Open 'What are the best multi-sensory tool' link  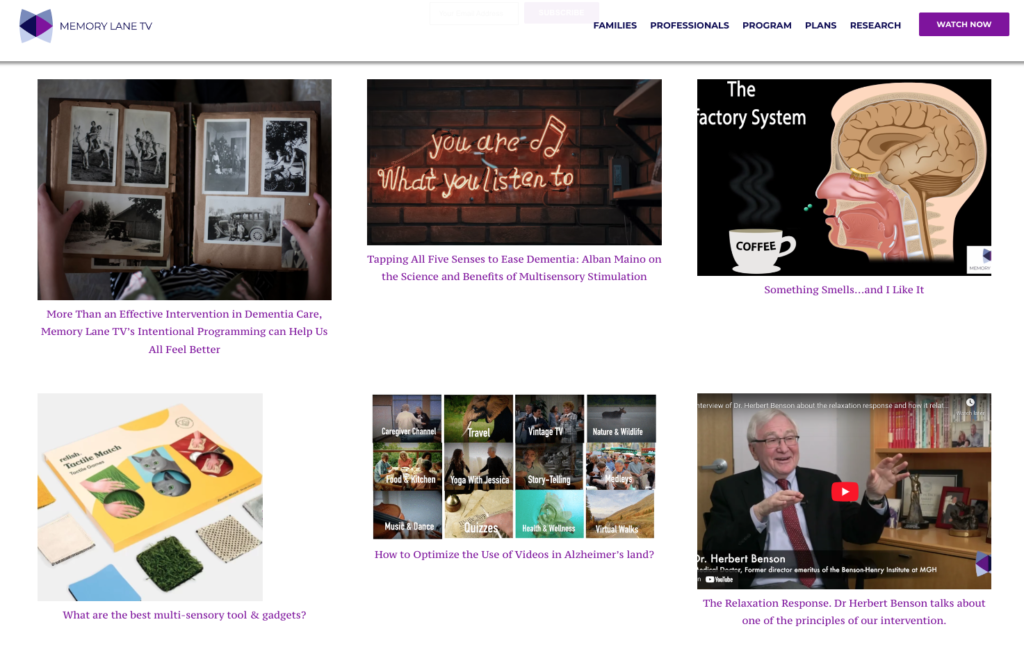click(184, 615)
